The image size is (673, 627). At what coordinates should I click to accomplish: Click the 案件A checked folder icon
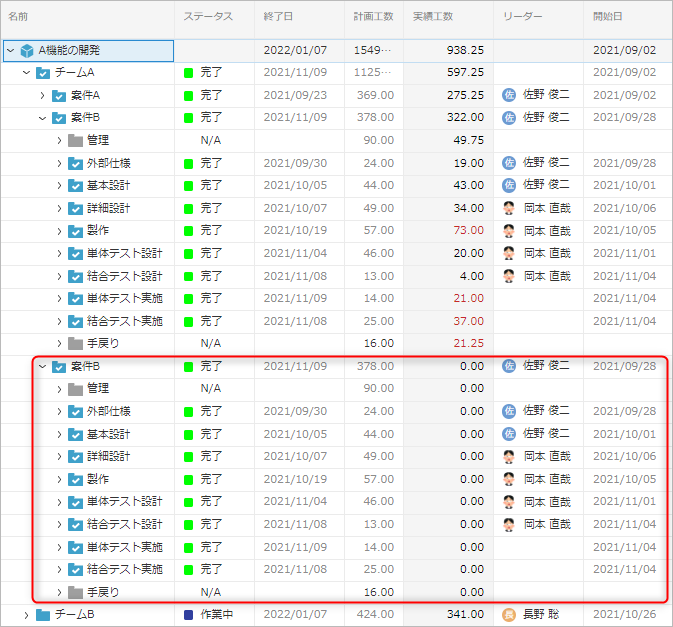pos(59,95)
